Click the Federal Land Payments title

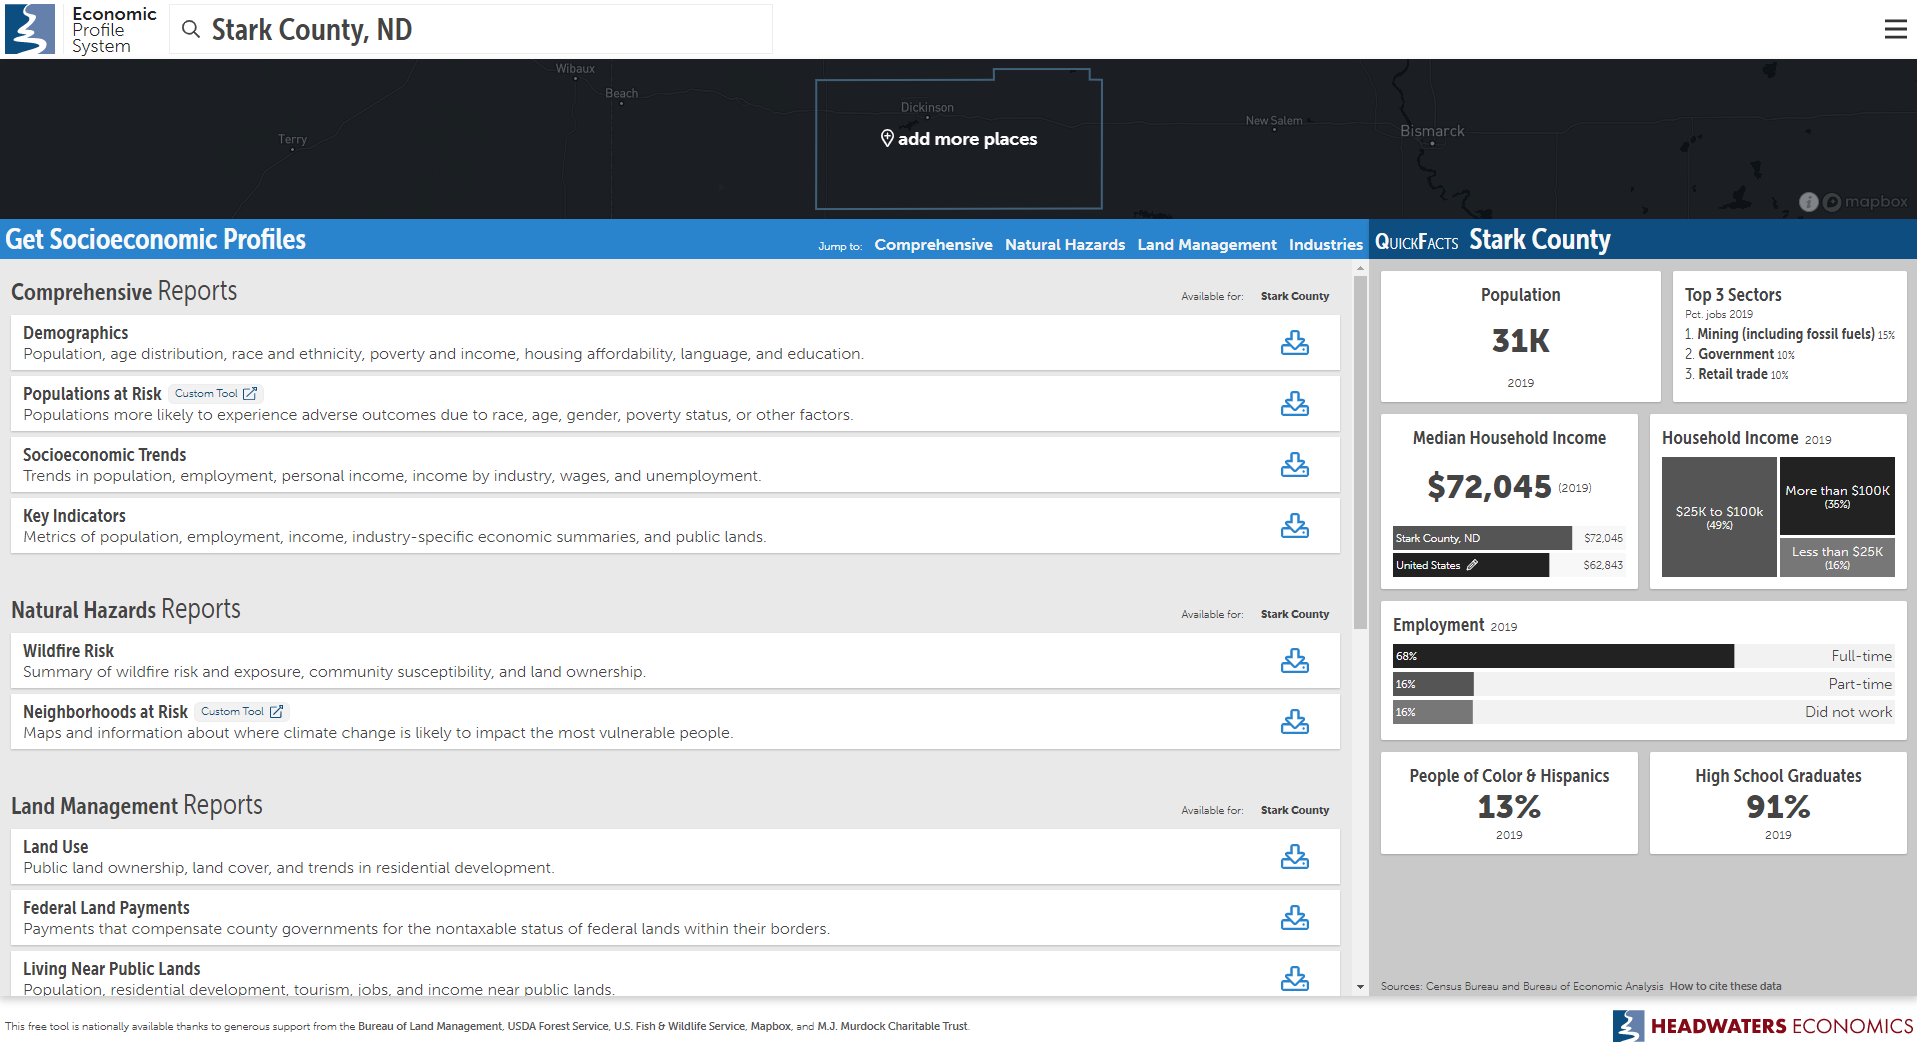(107, 908)
